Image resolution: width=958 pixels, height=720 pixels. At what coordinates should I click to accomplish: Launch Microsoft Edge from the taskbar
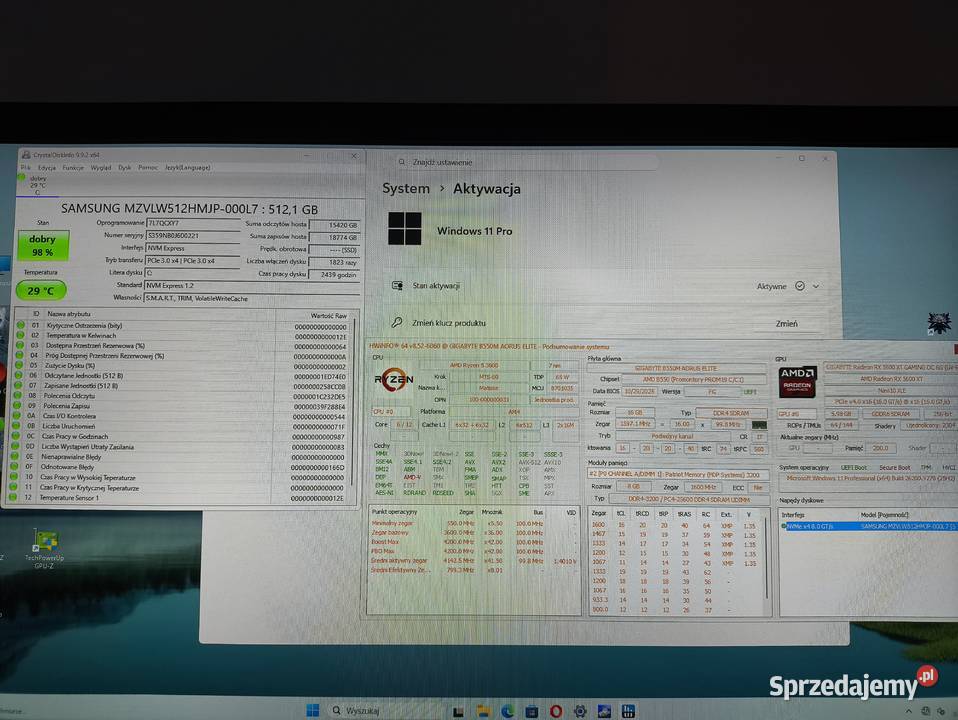click(x=507, y=711)
